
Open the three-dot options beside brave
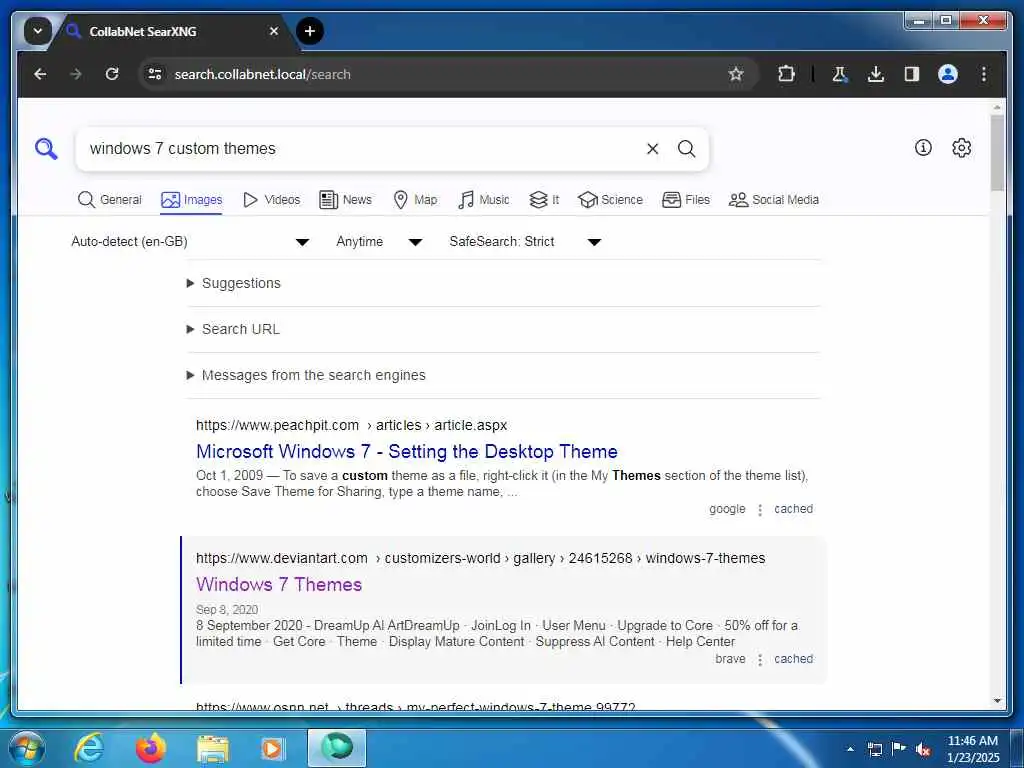[x=760, y=660]
